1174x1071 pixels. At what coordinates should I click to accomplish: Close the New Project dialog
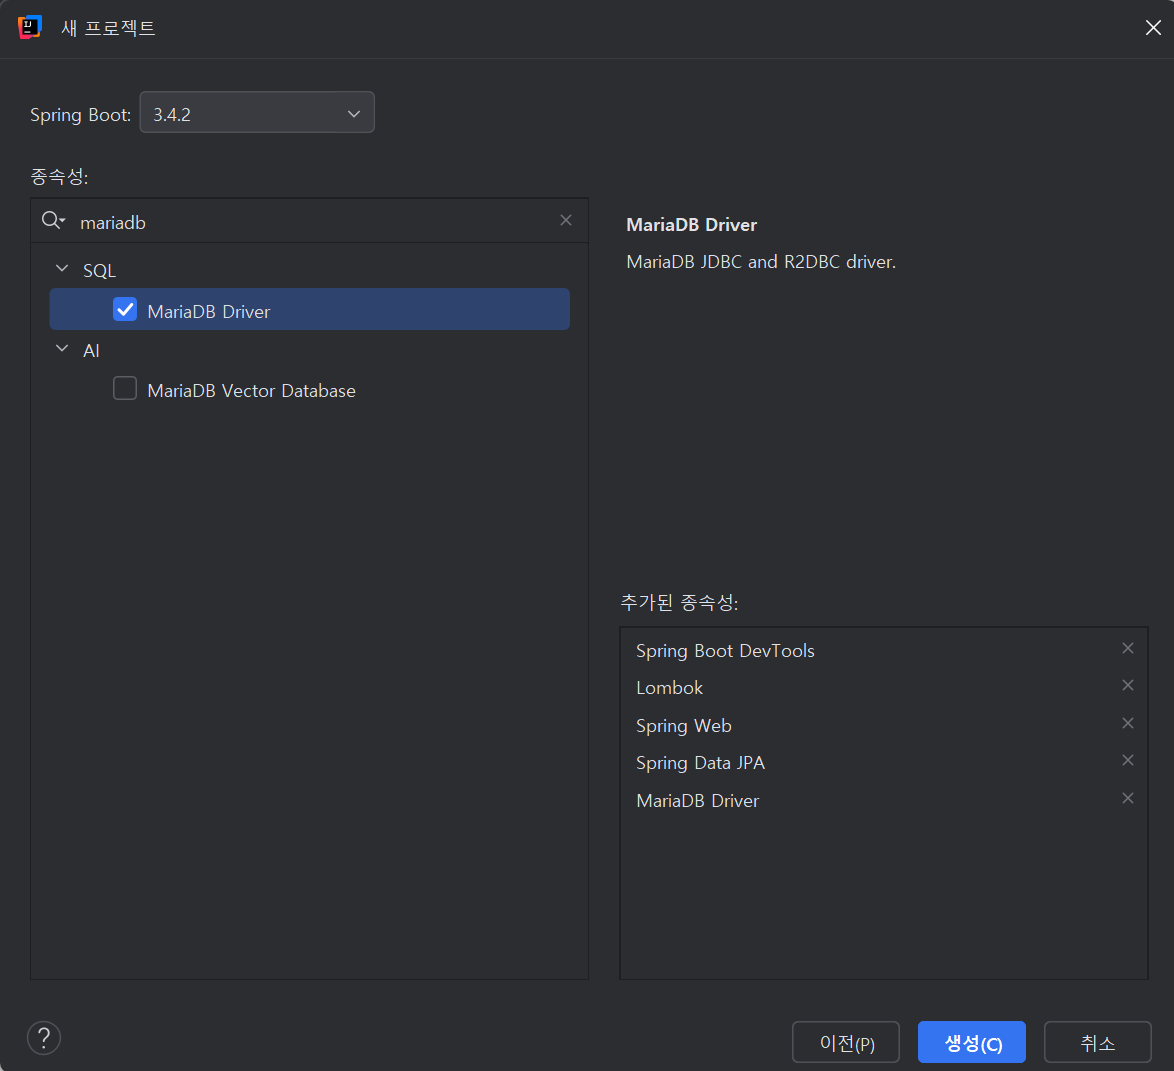pos(1153,28)
